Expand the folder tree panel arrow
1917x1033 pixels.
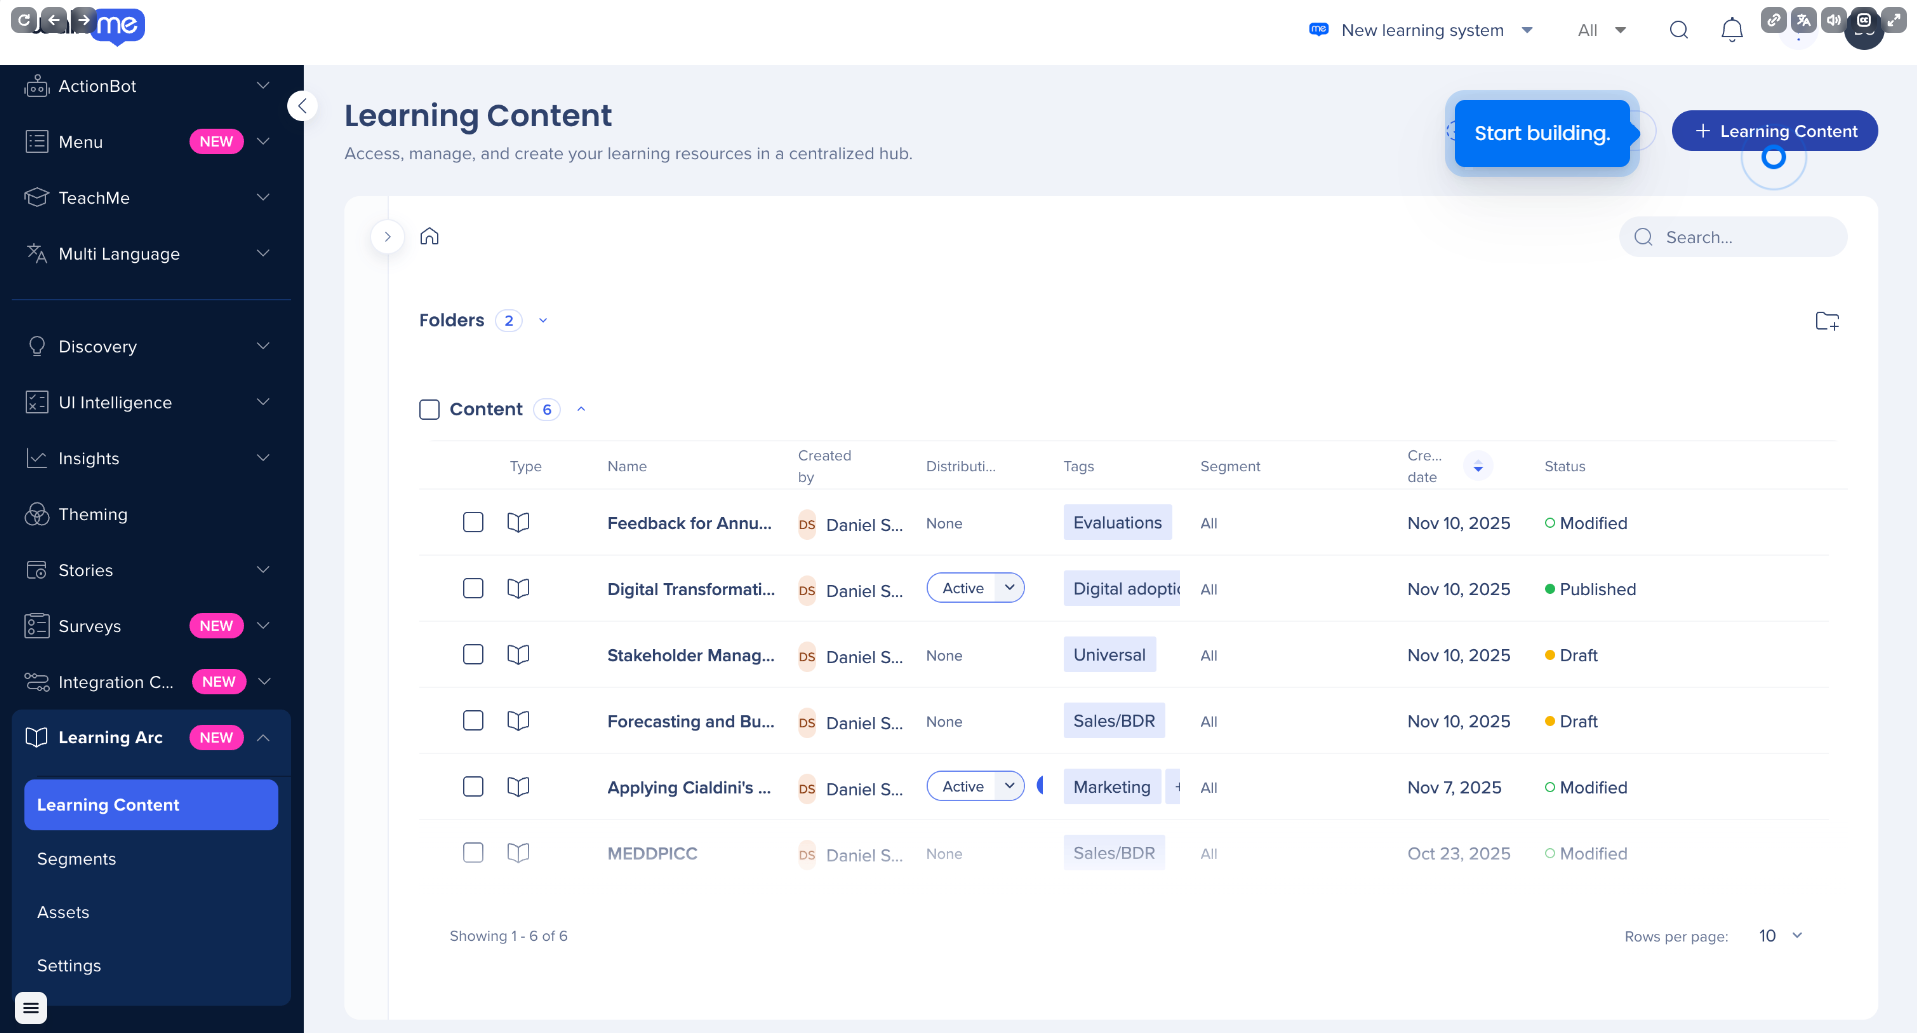[x=387, y=237]
